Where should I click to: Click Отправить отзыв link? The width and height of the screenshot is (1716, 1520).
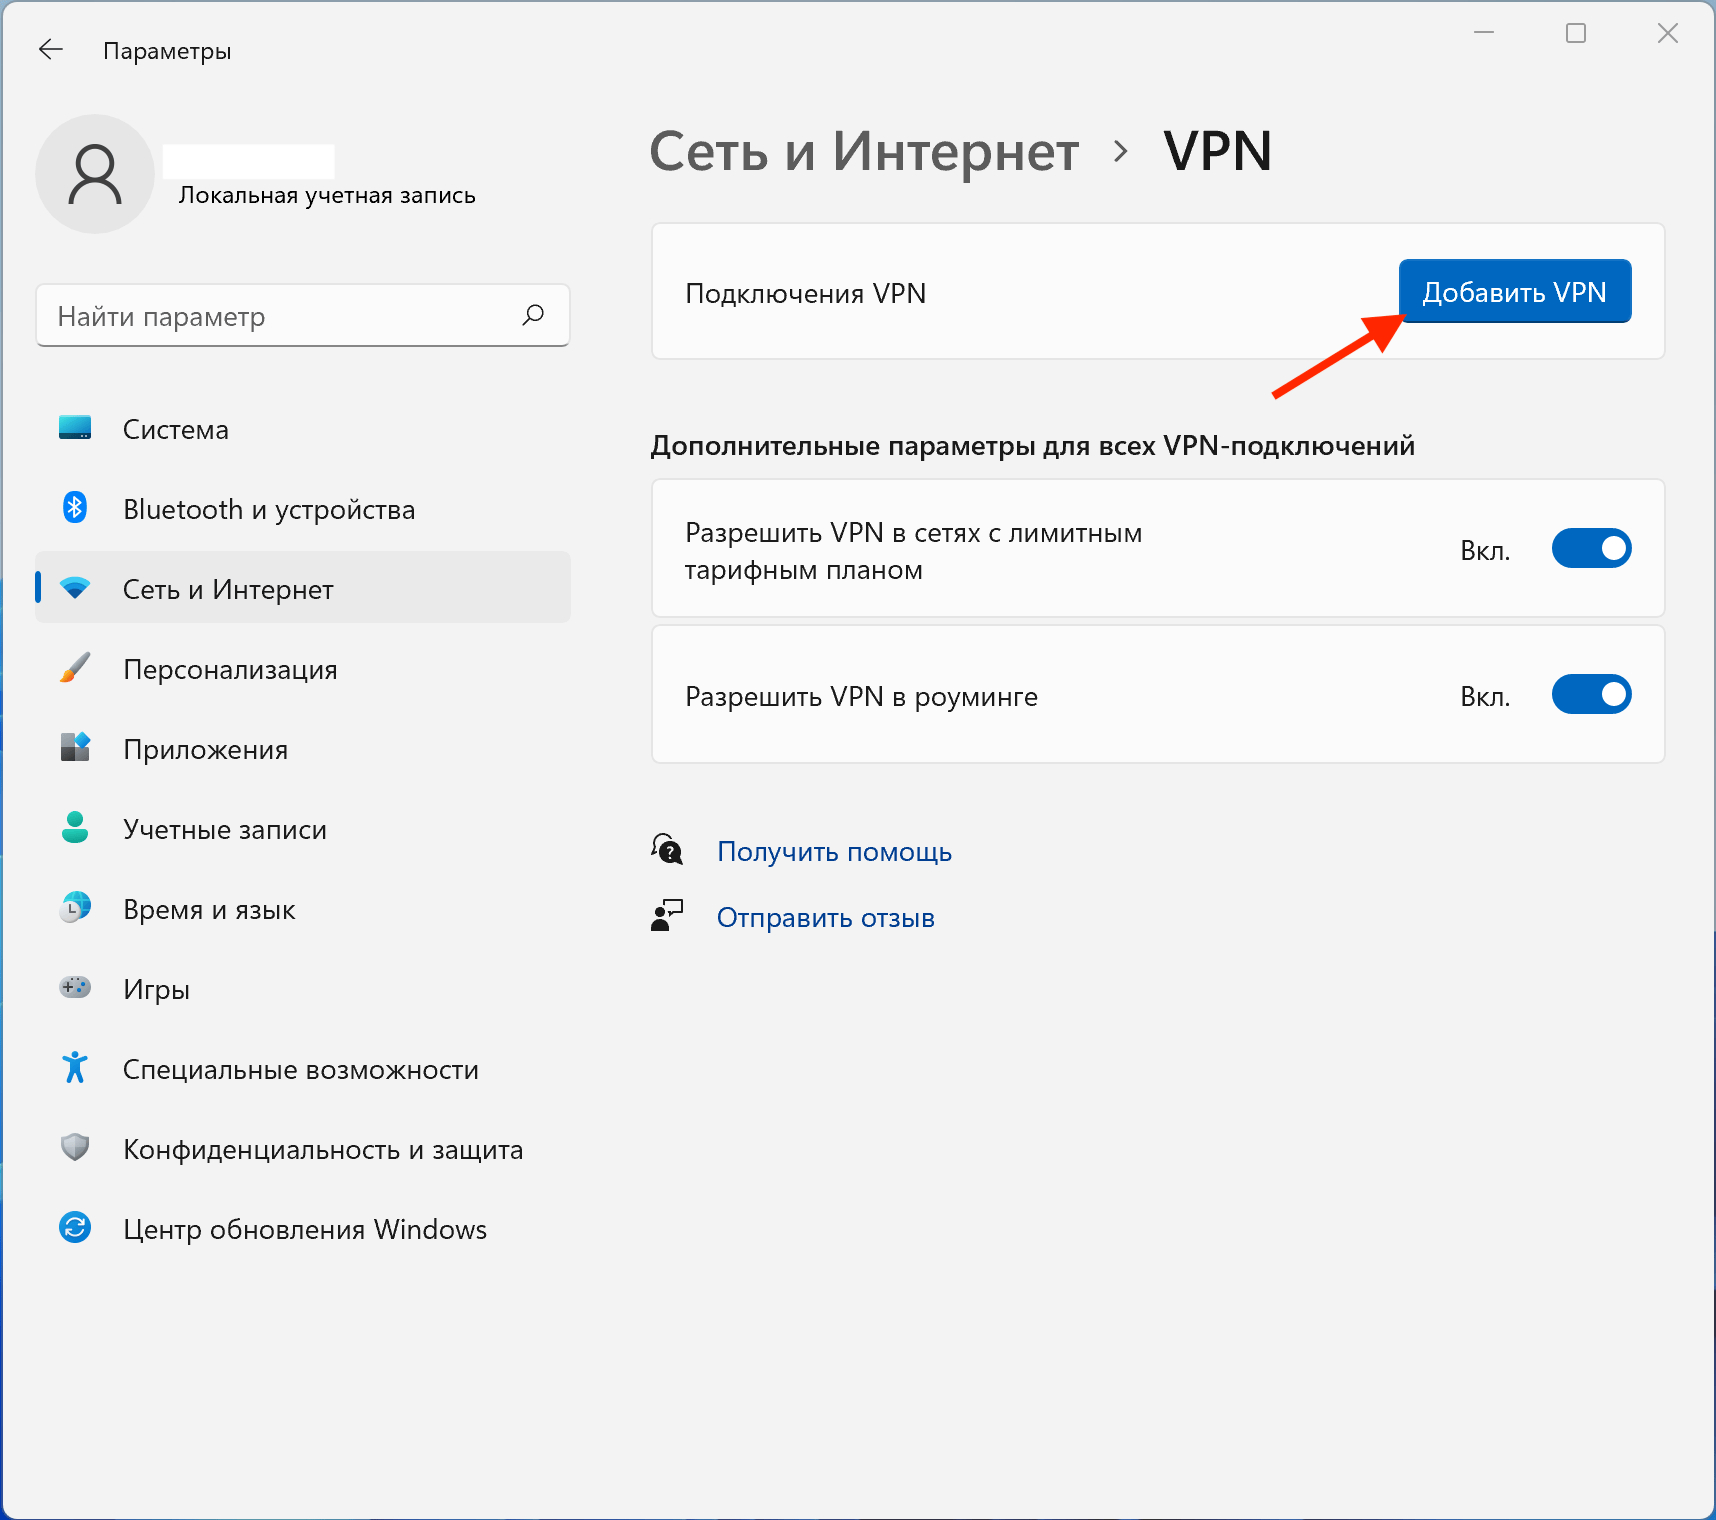pyautogui.click(x=825, y=918)
